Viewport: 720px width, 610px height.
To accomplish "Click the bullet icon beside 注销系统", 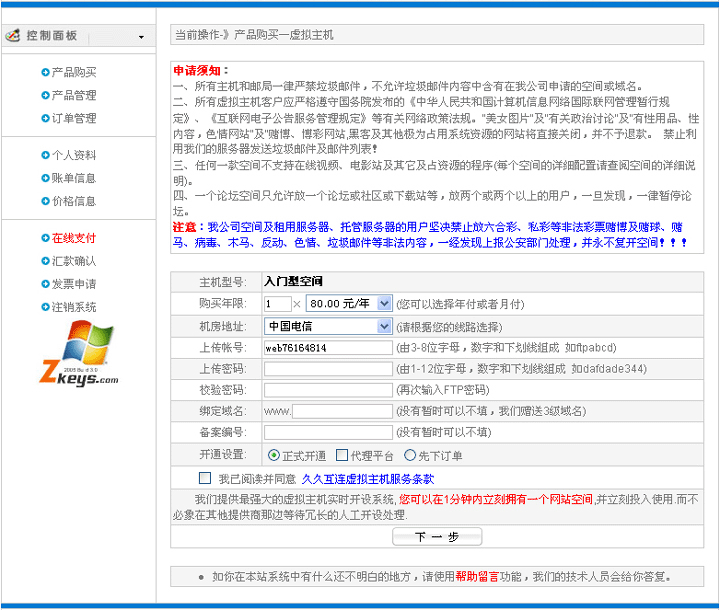I will [x=45, y=307].
